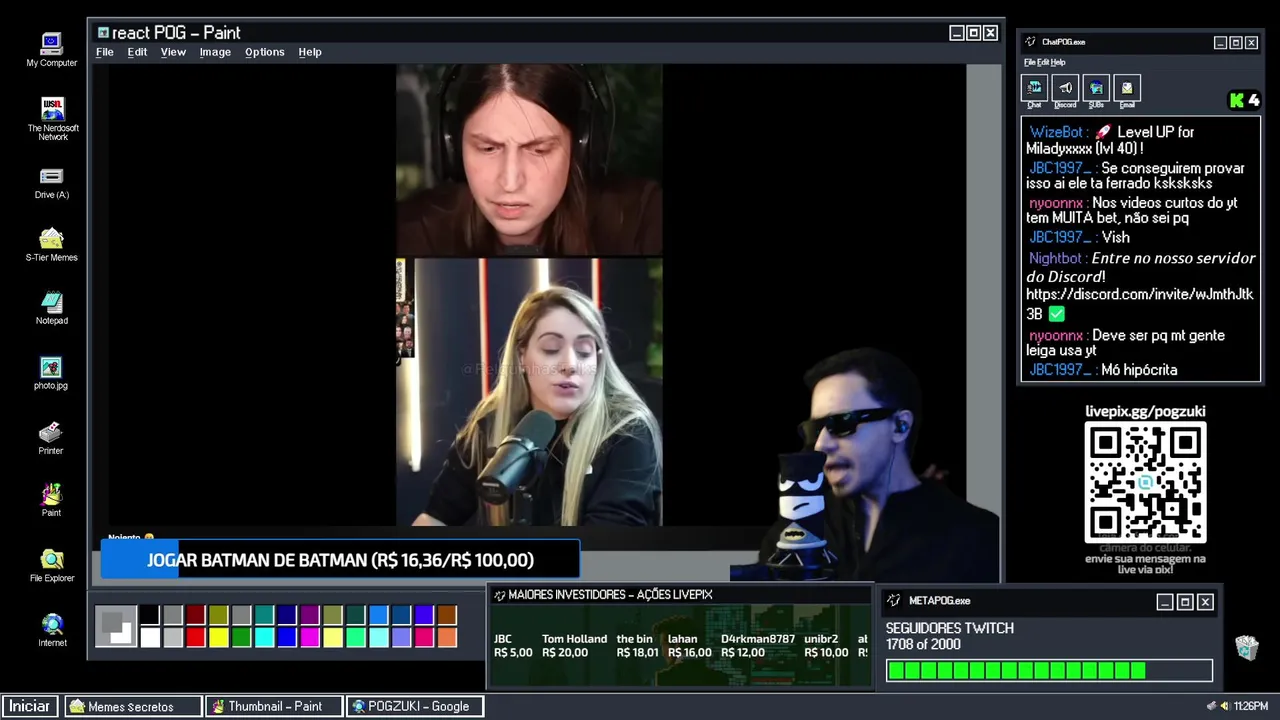
Task: Click the top video of long-haired man
Action: coord(529,160)
